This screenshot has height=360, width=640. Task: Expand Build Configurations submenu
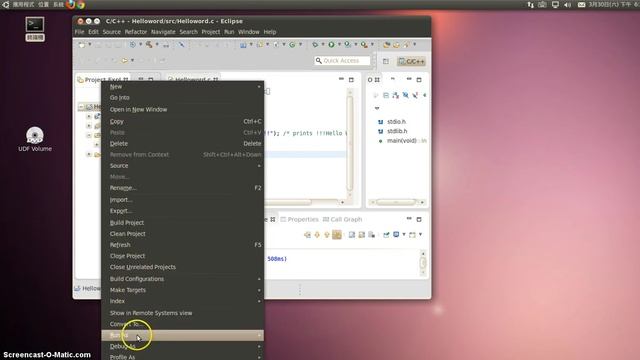coord(182,279)
